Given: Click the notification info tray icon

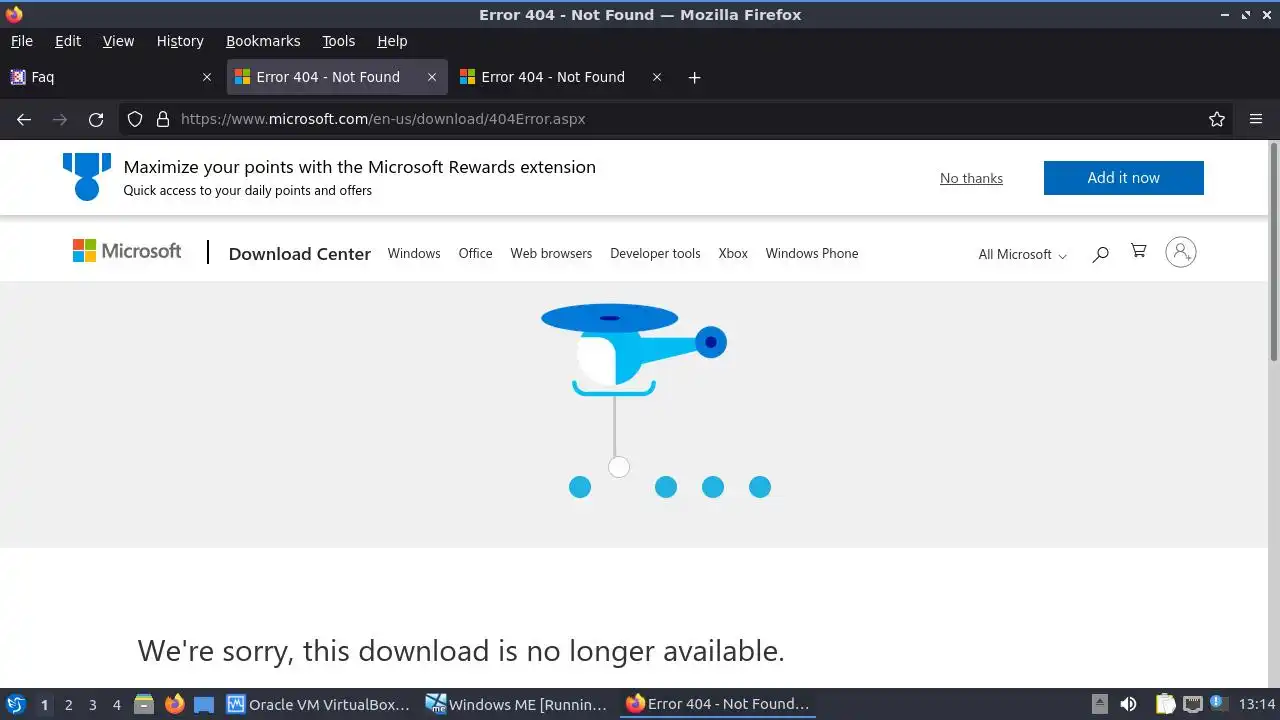Looking at the screenshot, I should pyautogui.click(x=1217, y=703).
